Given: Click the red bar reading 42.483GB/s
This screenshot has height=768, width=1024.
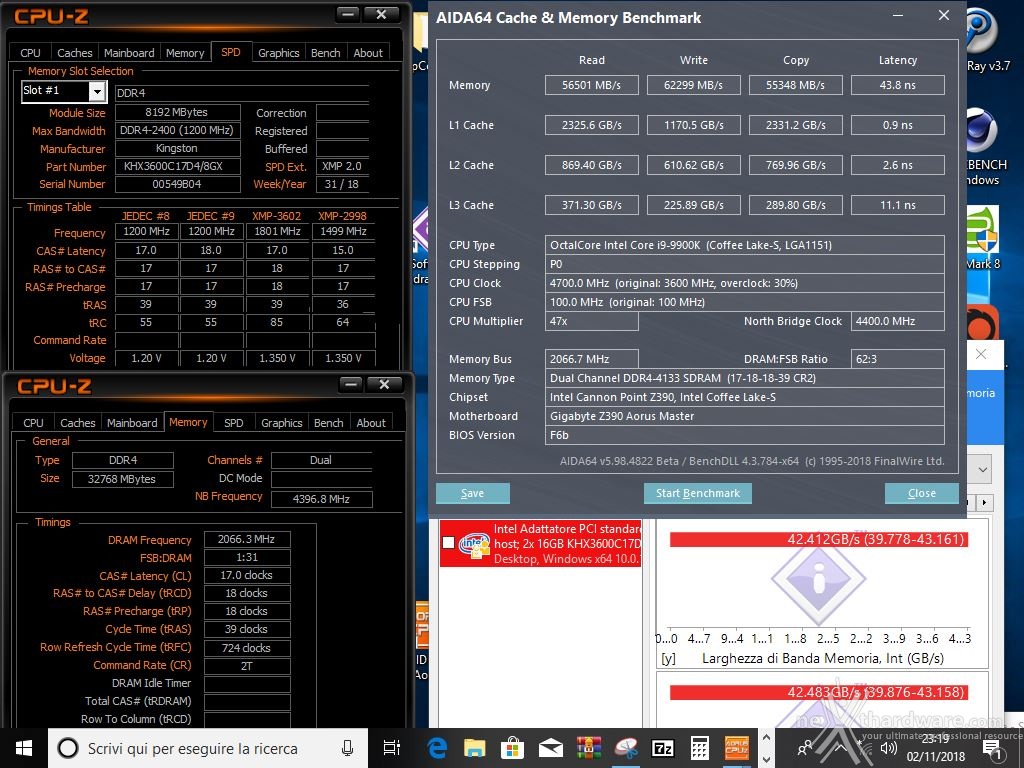Looking at the screenshot, I should point(818,692).
